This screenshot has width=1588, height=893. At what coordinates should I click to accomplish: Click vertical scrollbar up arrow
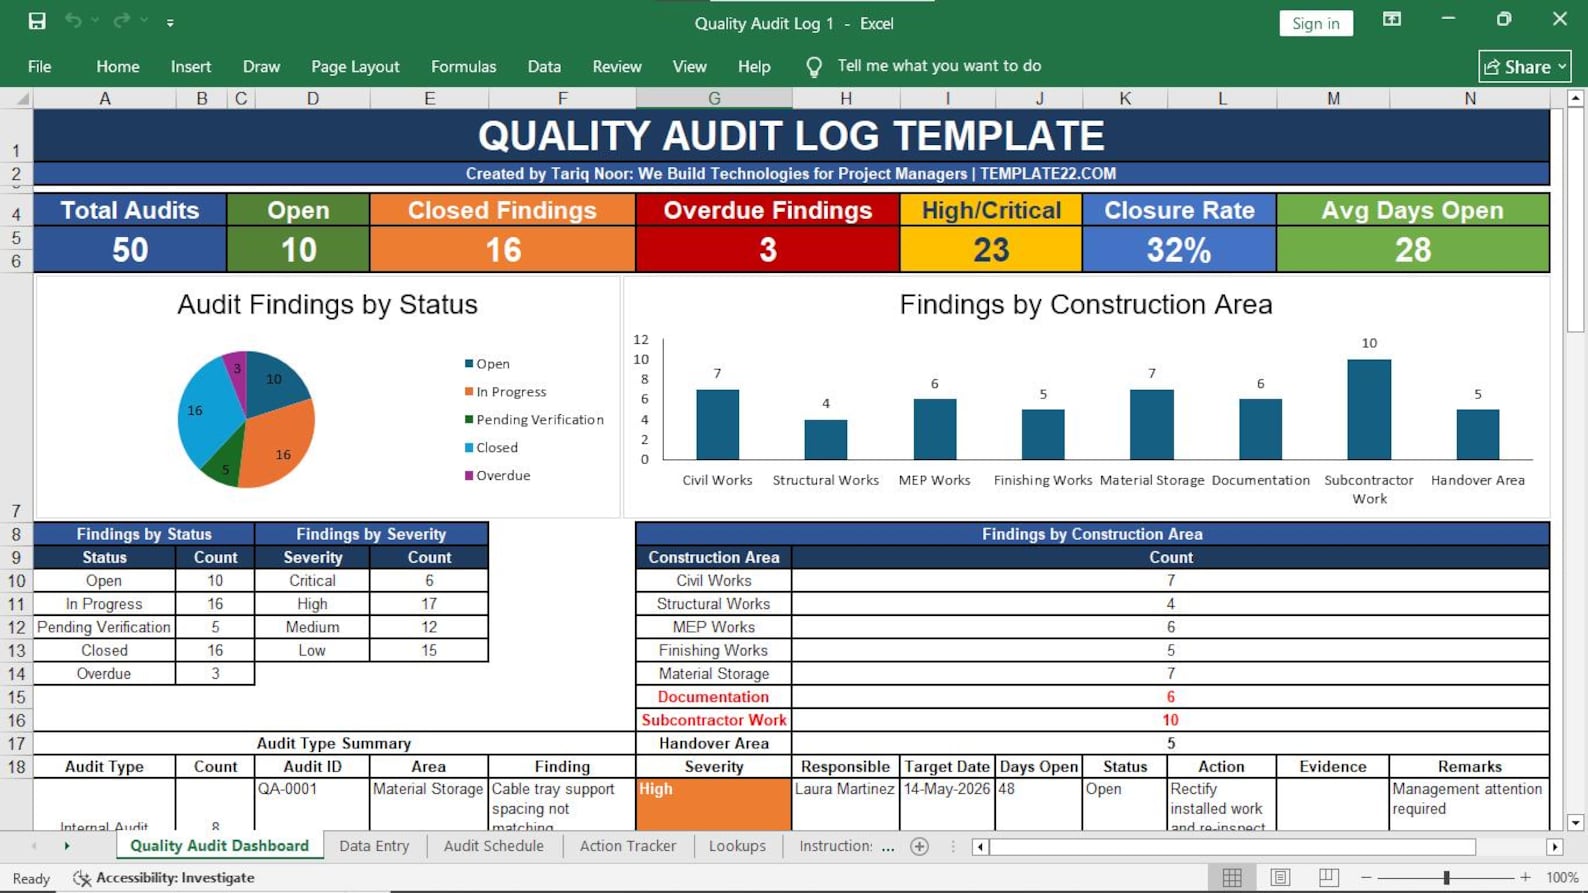(1576, 98)
